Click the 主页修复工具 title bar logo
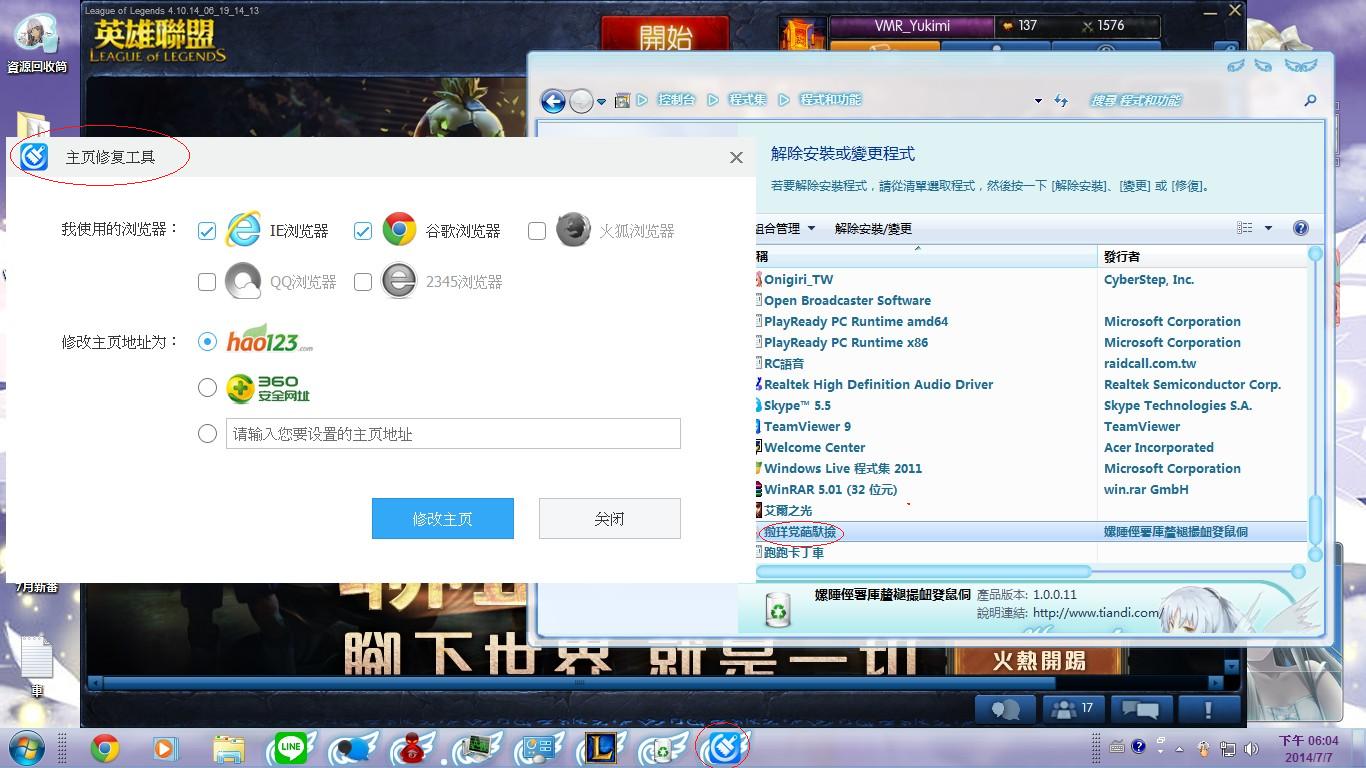Image resolution: width=1366 pixels, height=768 pixels. pos(34,157)
